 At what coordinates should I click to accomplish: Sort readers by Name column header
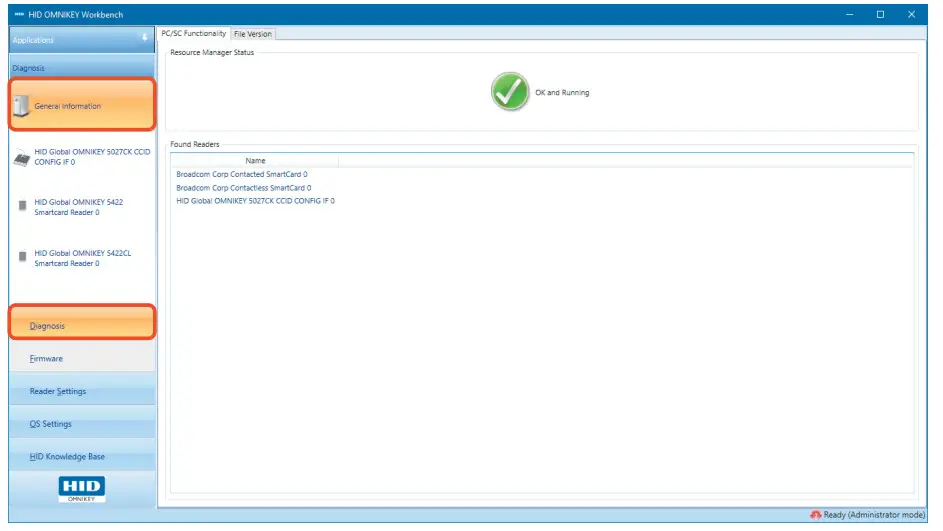pyautogui.click(x=255, y=161)
